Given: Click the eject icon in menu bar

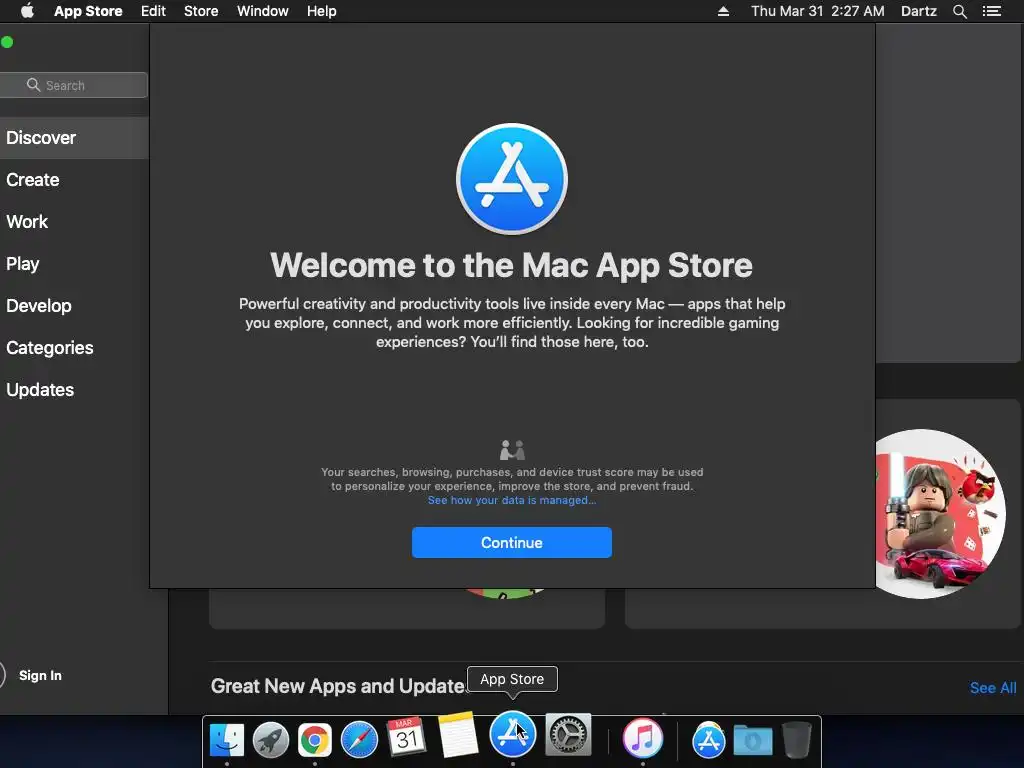Looking at the screenshot, I should point(724,11).
